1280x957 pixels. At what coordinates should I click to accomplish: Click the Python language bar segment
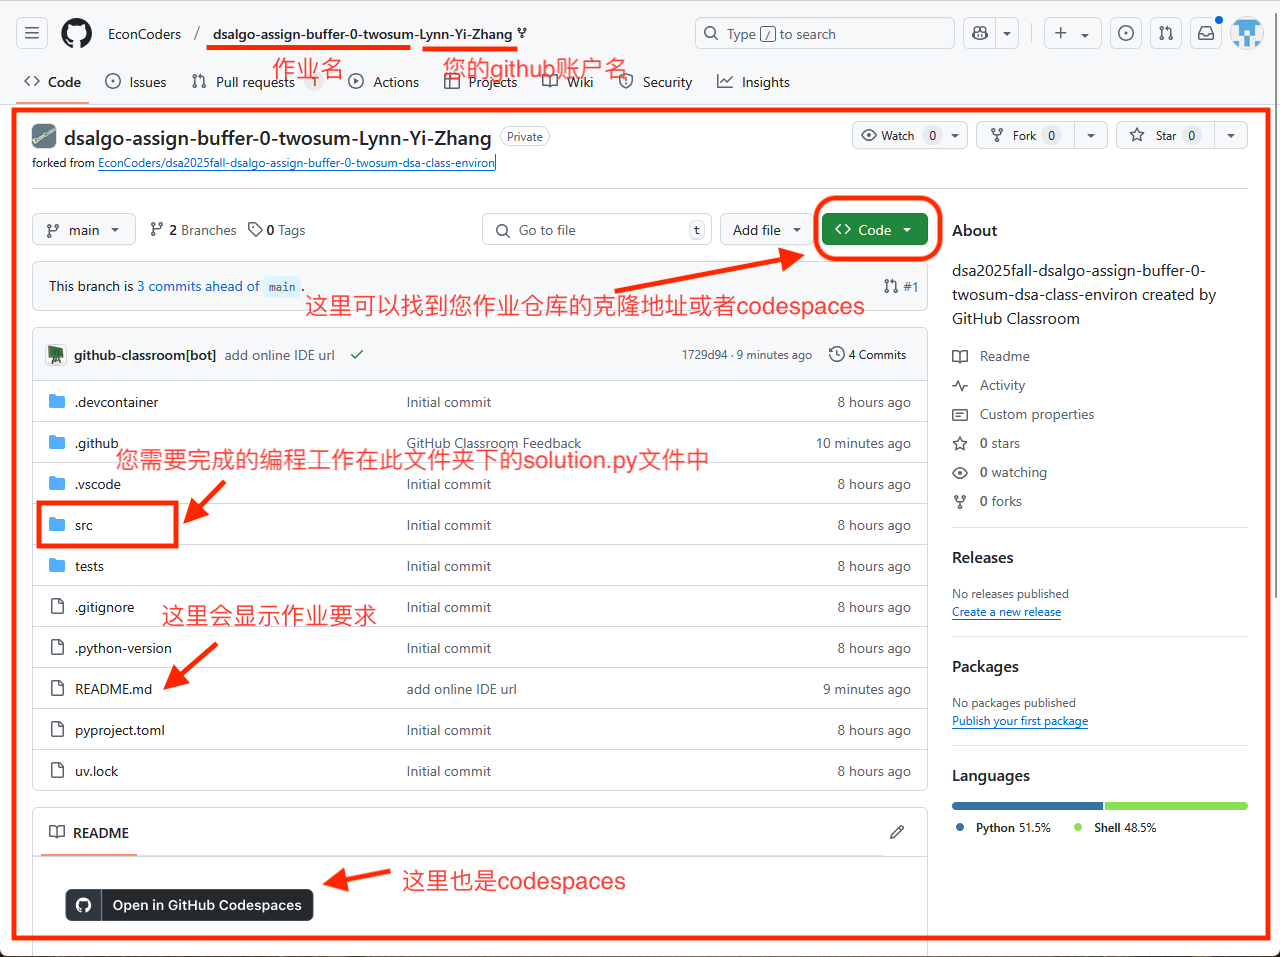(x=1027, y=806)
